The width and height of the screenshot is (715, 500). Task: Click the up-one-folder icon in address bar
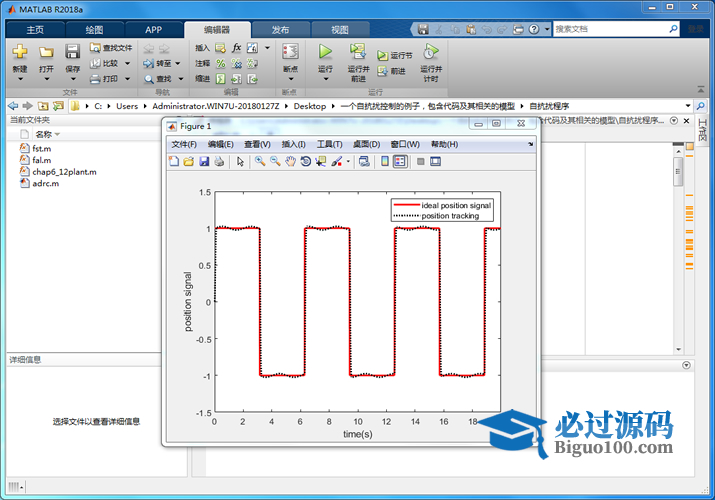[43, 106]
